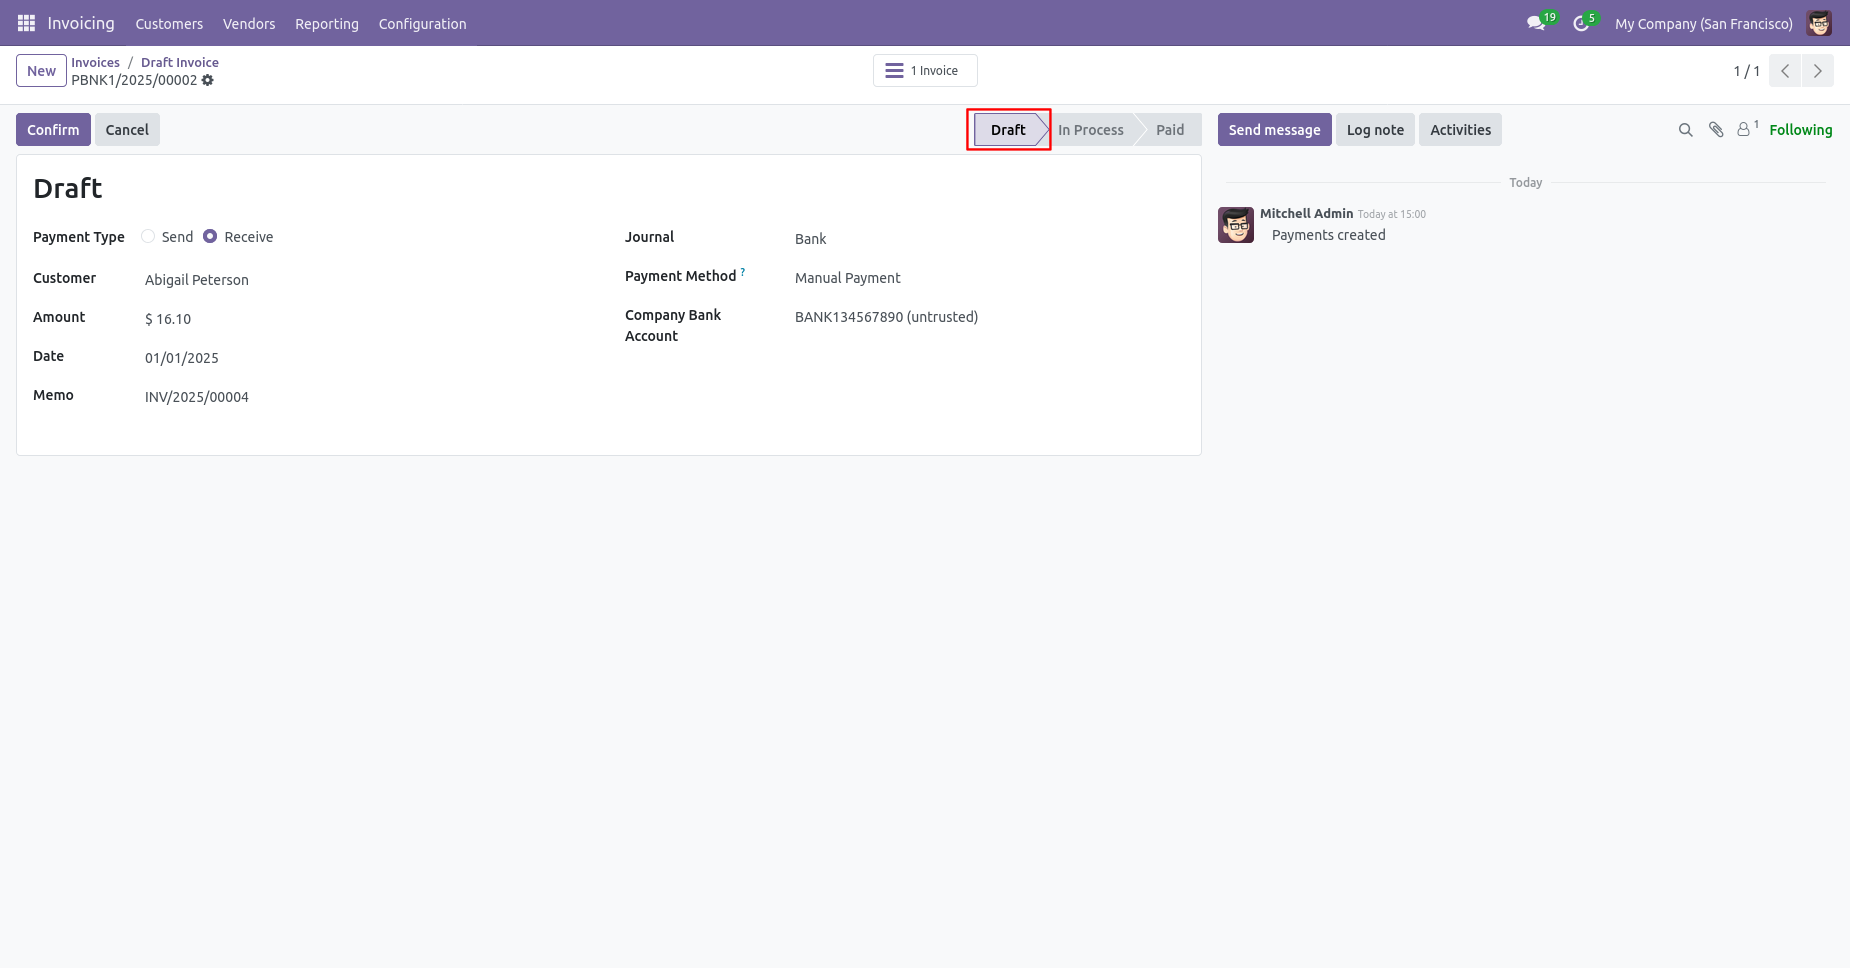Image resolution: width=1850 pixels, height=968 pixels.
Task: Click the Invoicing app title
Action: coord(81,23)
